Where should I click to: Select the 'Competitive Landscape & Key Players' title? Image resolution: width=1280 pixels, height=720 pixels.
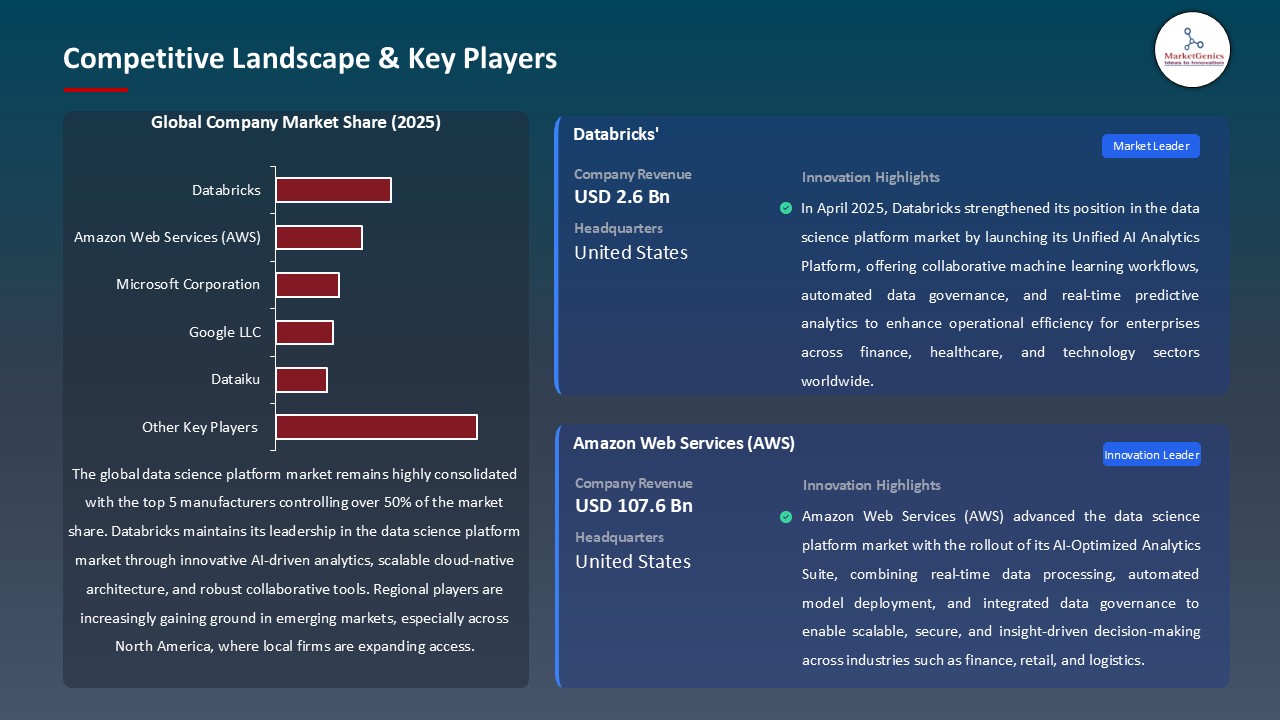pyautogui.click(x=310, y=58)
